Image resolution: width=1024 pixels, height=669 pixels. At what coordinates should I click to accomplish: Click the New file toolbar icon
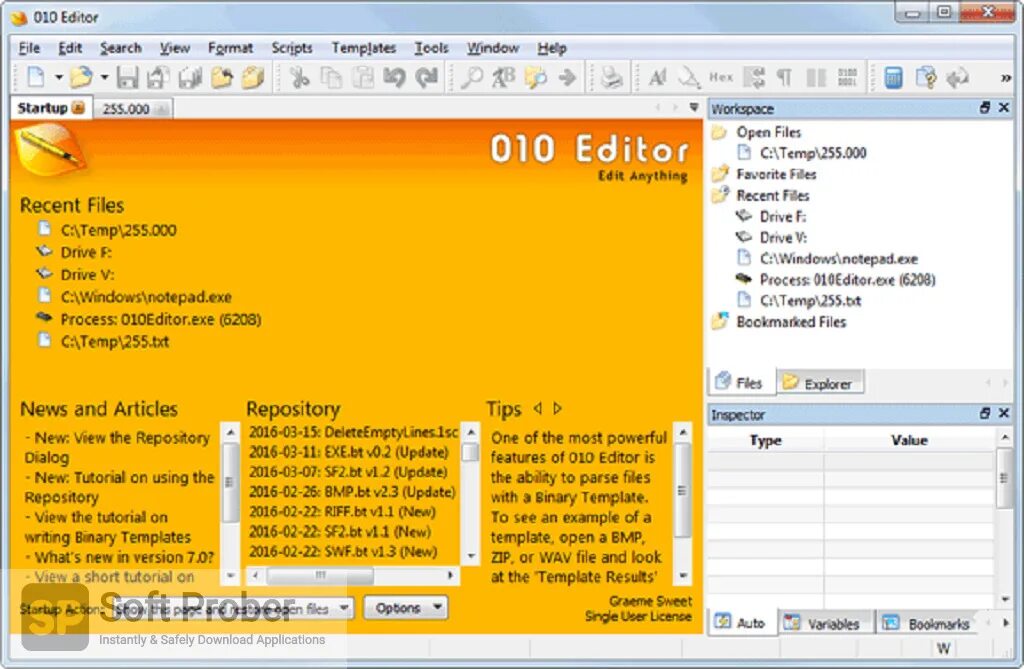click(x=37, y=77)
